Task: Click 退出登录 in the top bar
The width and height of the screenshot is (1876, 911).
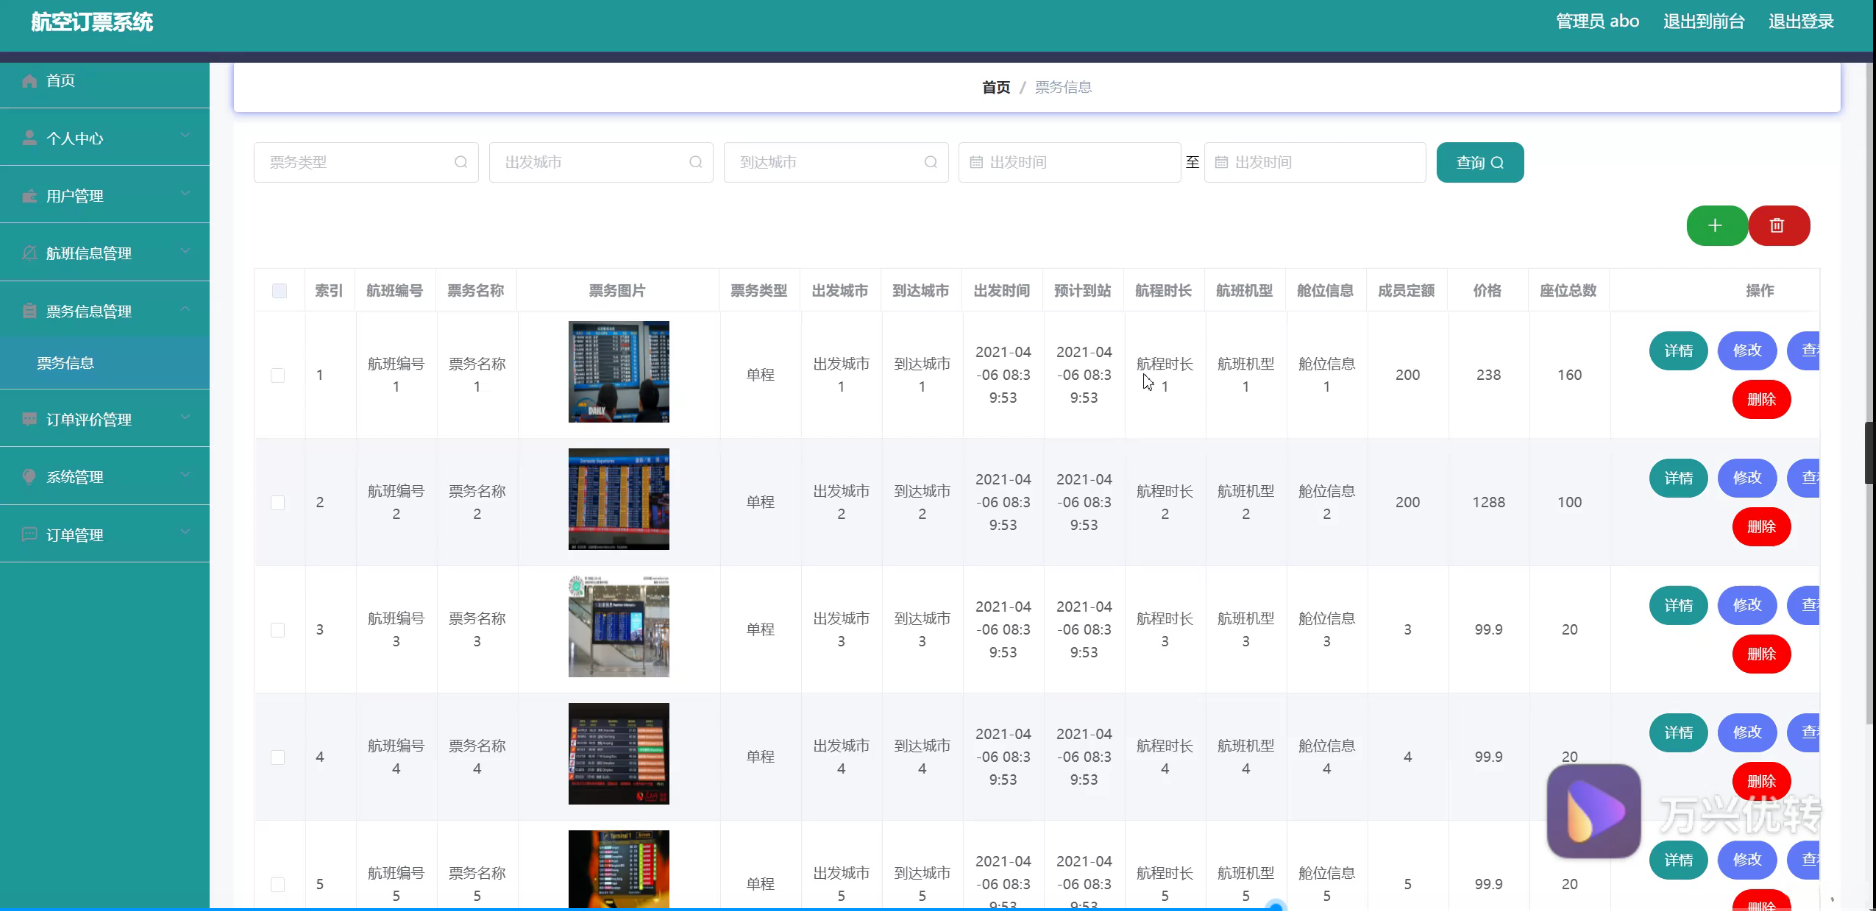Action: pyautogui.click(x=1800, y=21)
